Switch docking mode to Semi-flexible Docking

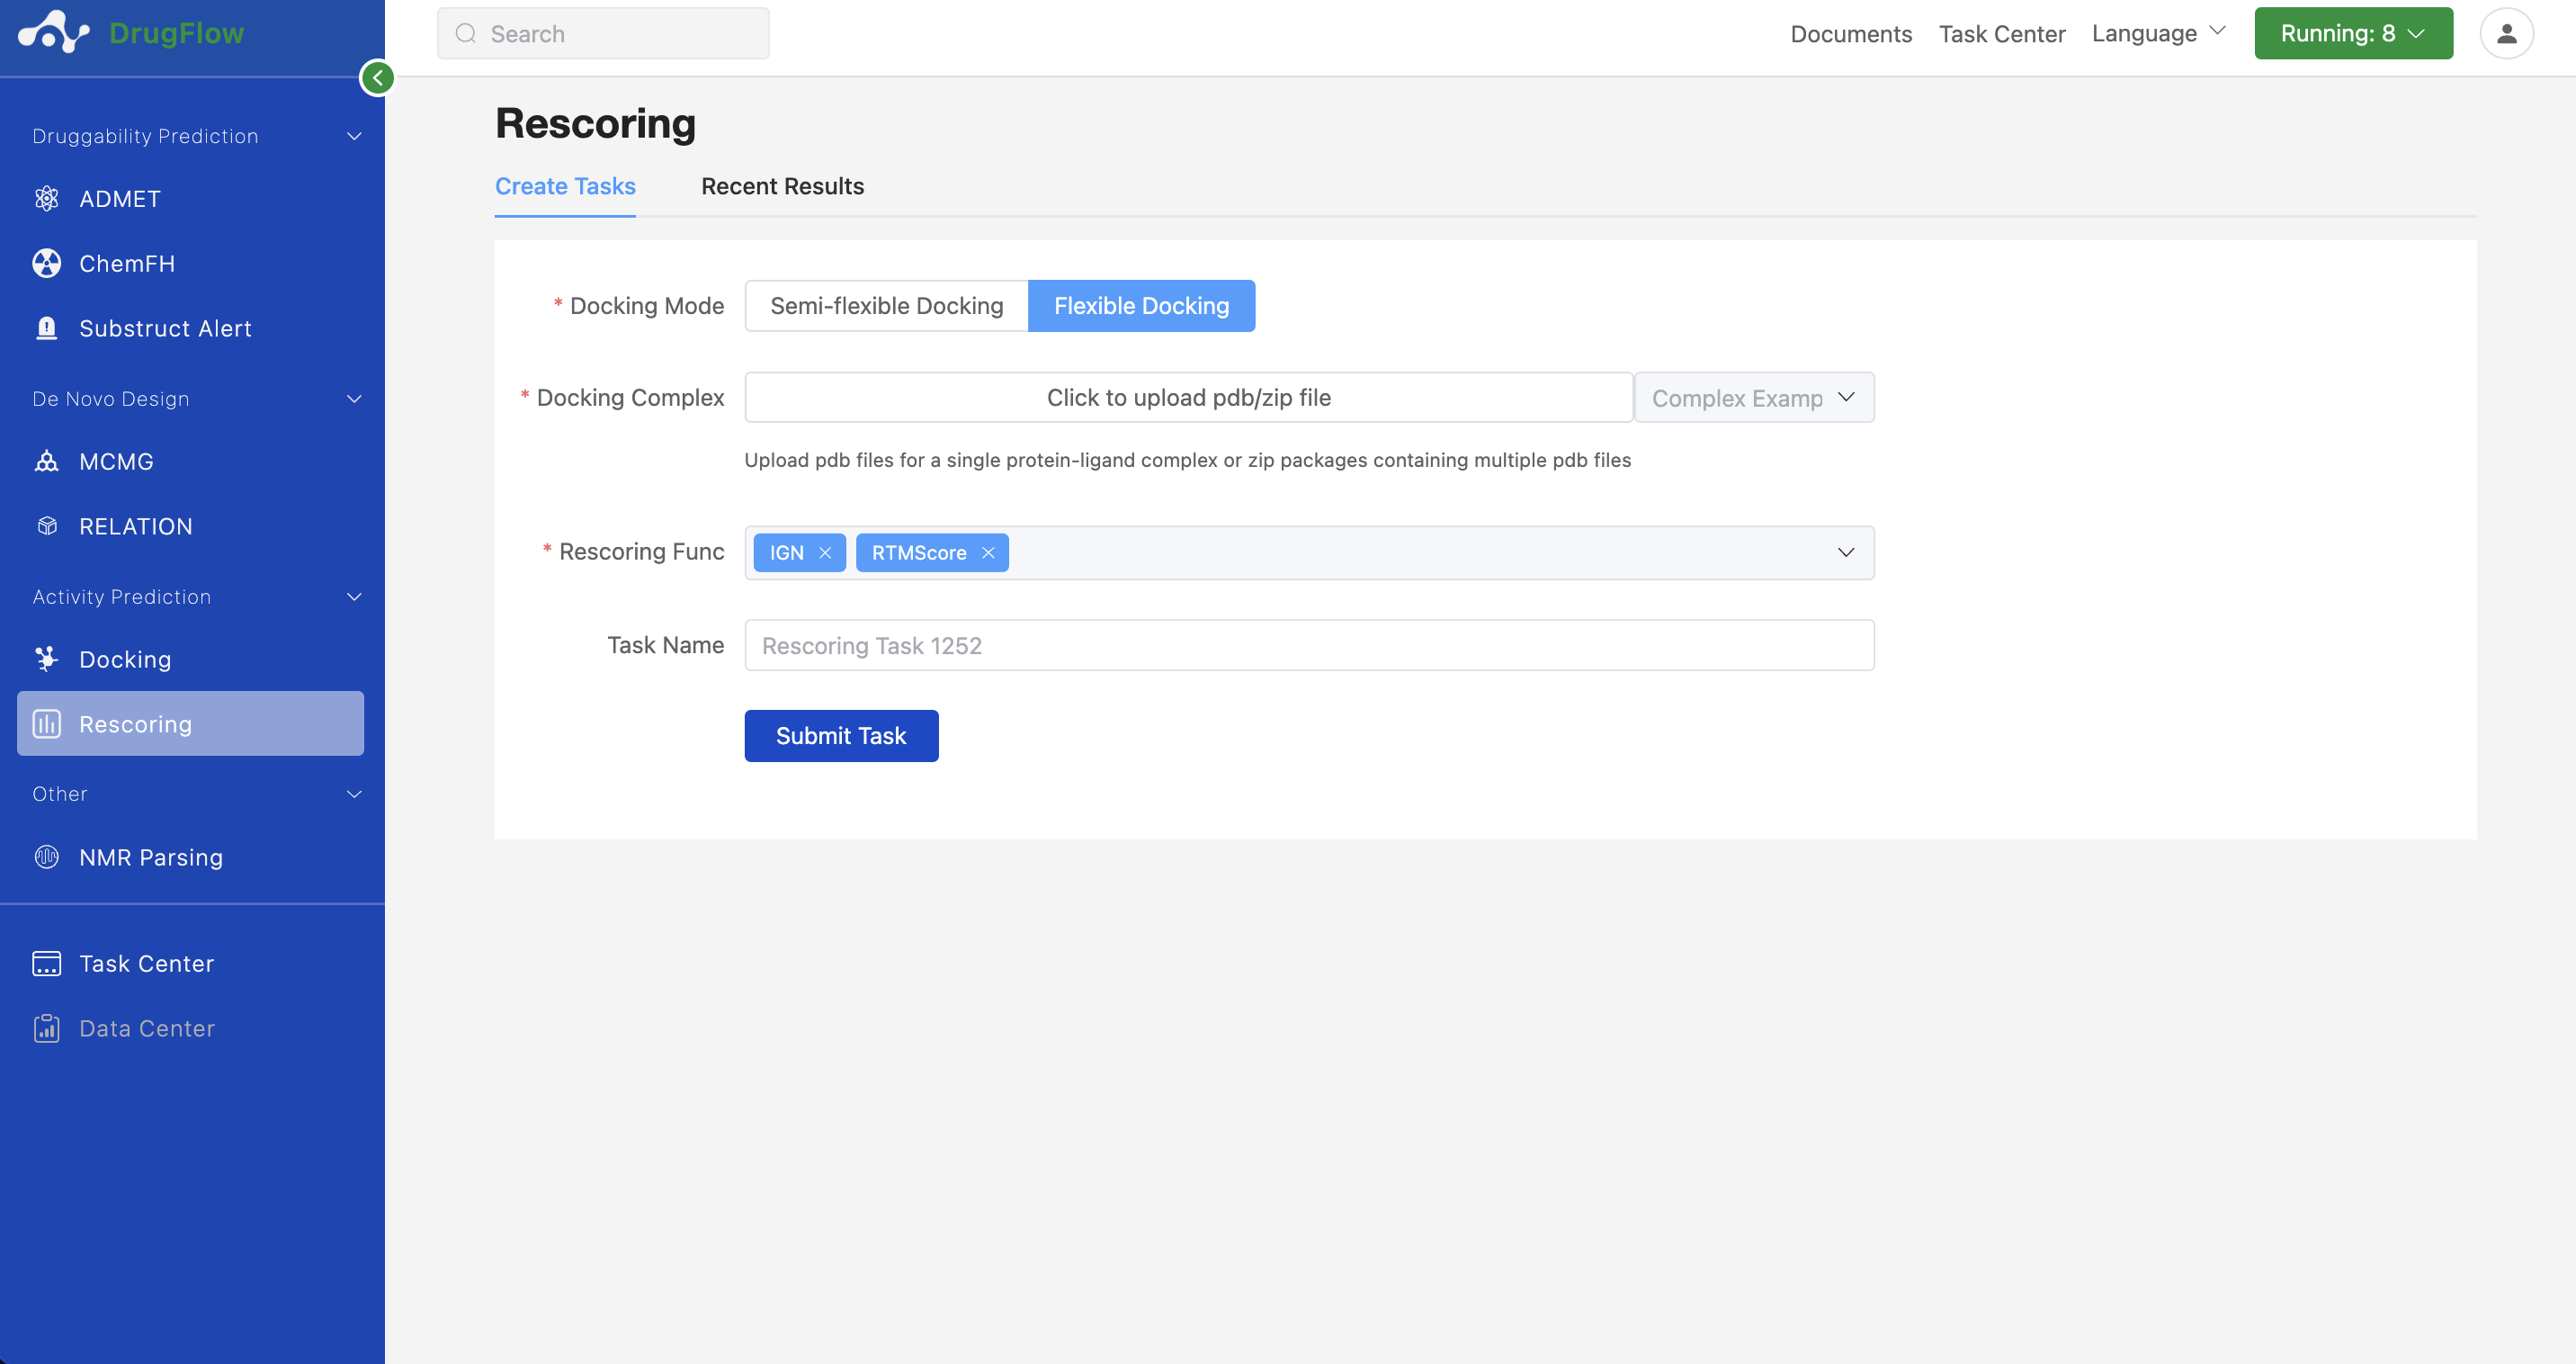click(x=886, y=306)
